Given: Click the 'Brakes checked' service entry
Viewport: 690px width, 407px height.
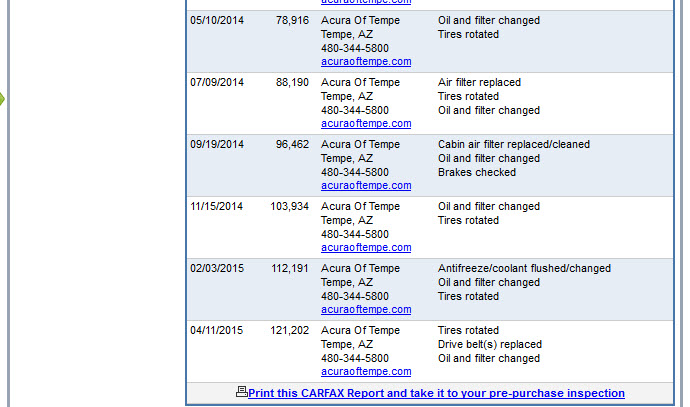Looking at the screenshot, I should tap(477, 172).
